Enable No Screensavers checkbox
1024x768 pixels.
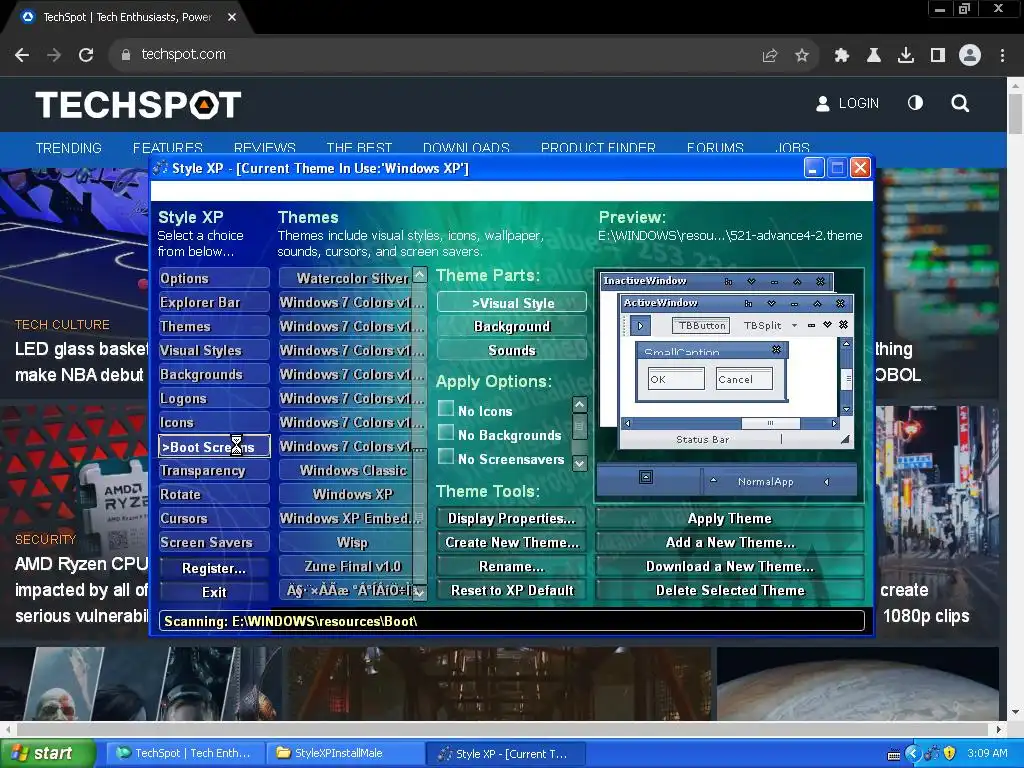point(446,456)
